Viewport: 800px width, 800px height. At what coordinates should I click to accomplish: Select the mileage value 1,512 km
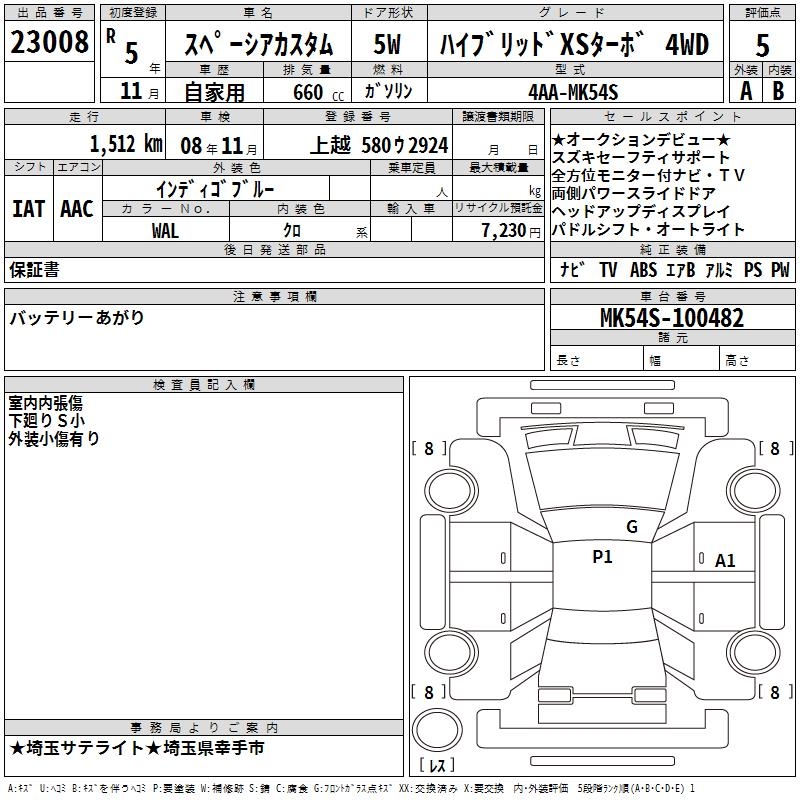click(126, 144)
